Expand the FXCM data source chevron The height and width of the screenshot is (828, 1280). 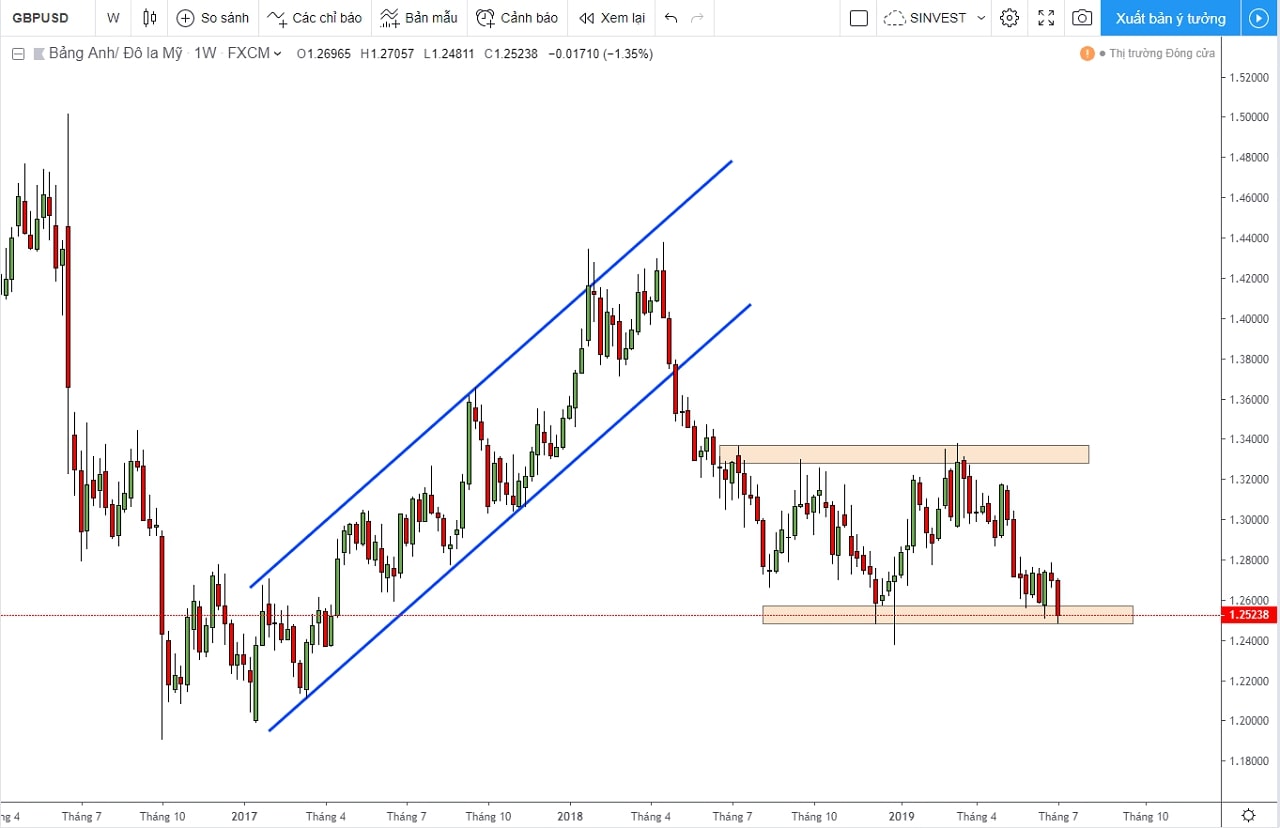(x=277, y=54)
